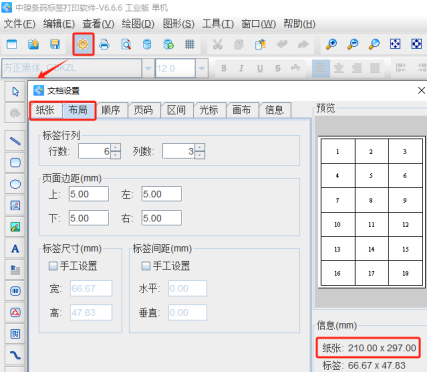Click the Paste clipboard icon
This screenshot has width=428, height=372.
pyautogui.click(x=260, y=44)
